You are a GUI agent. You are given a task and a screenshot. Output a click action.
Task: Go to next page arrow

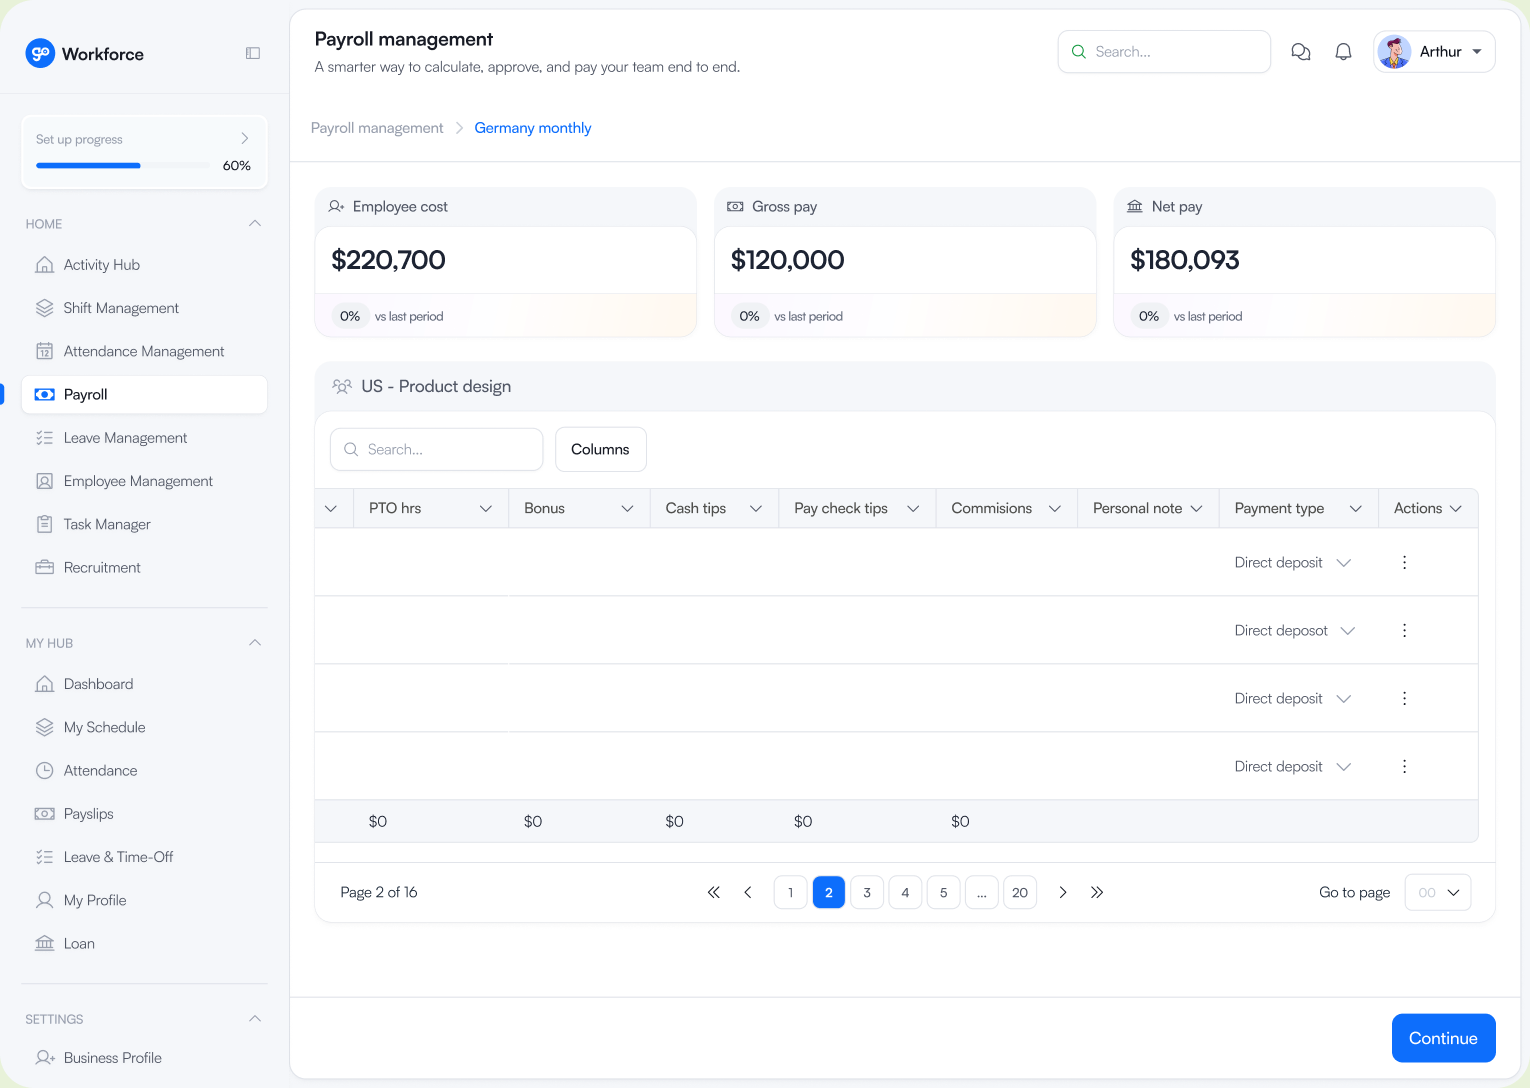tap(1063, 892)
